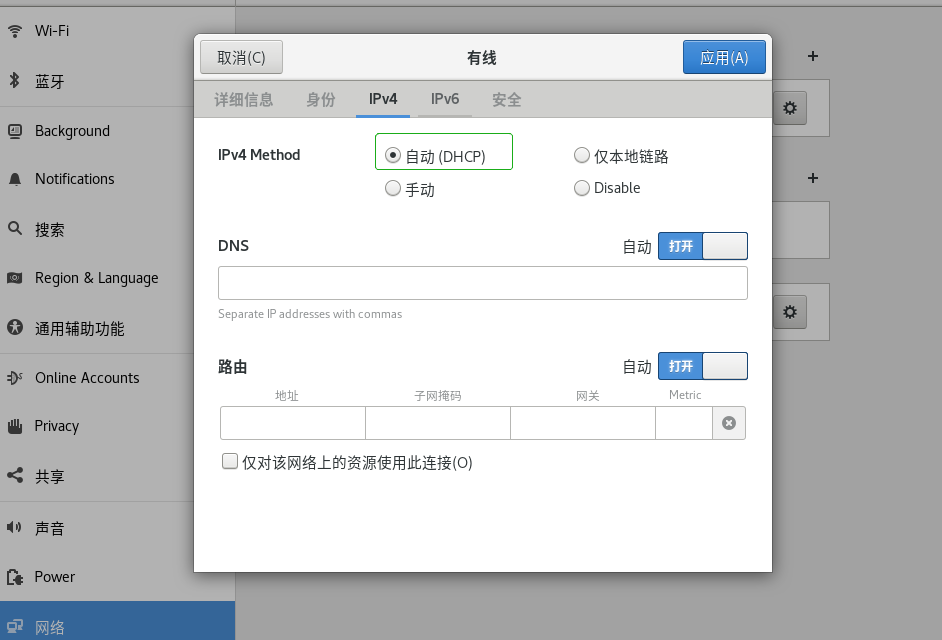
Task: Click the route Metric field
Action: [x=684, y=423]
